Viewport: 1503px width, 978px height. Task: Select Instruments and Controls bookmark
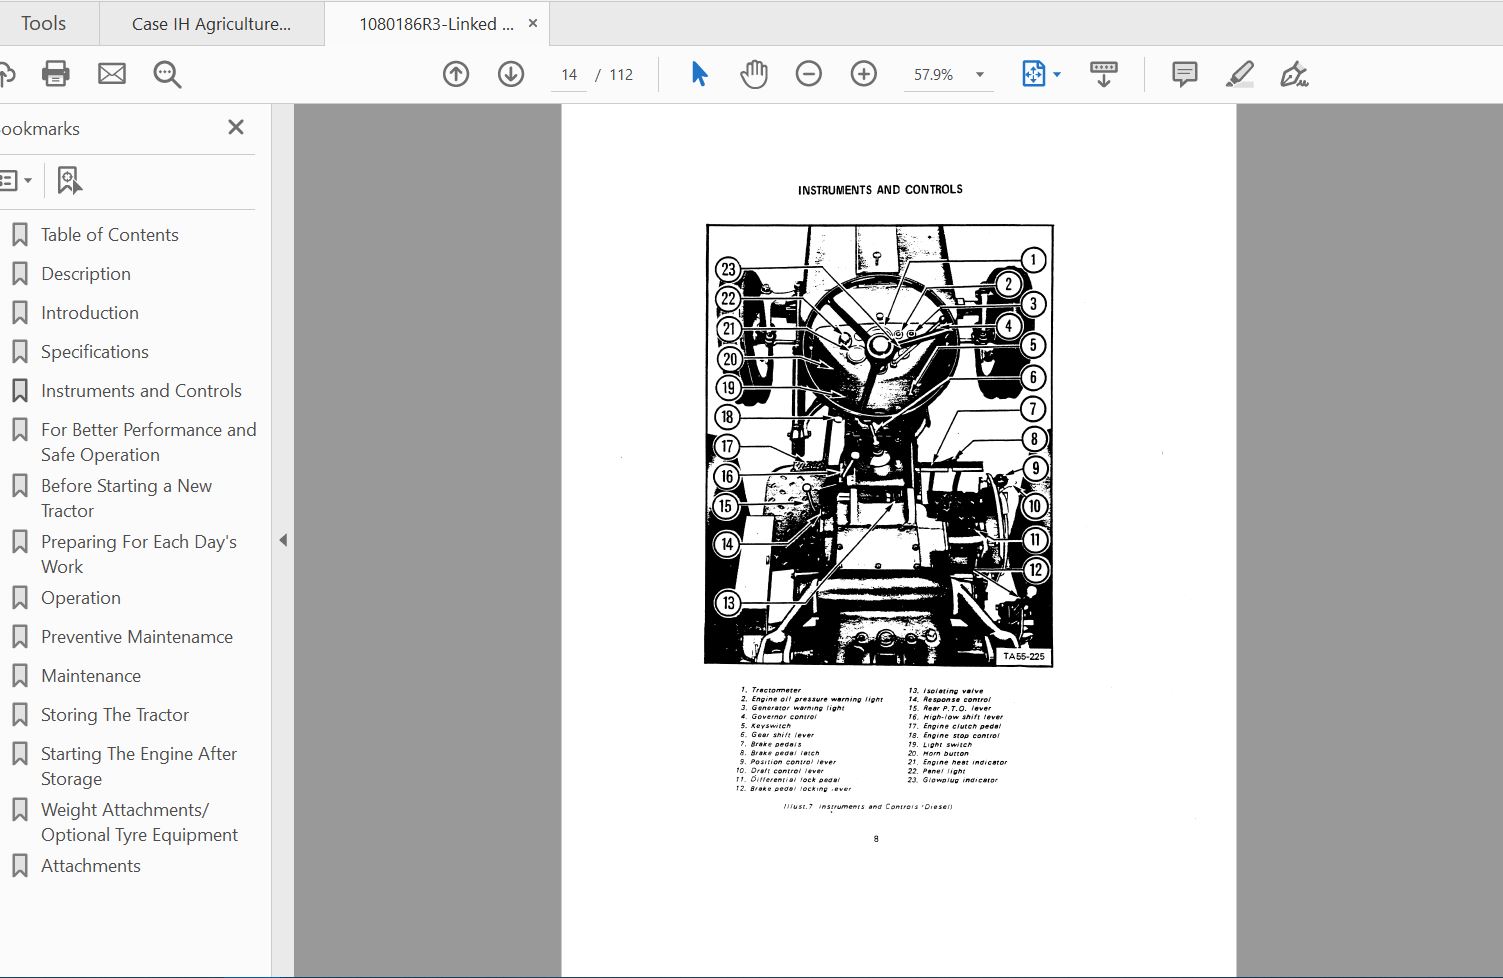click(x=141, y=391)
